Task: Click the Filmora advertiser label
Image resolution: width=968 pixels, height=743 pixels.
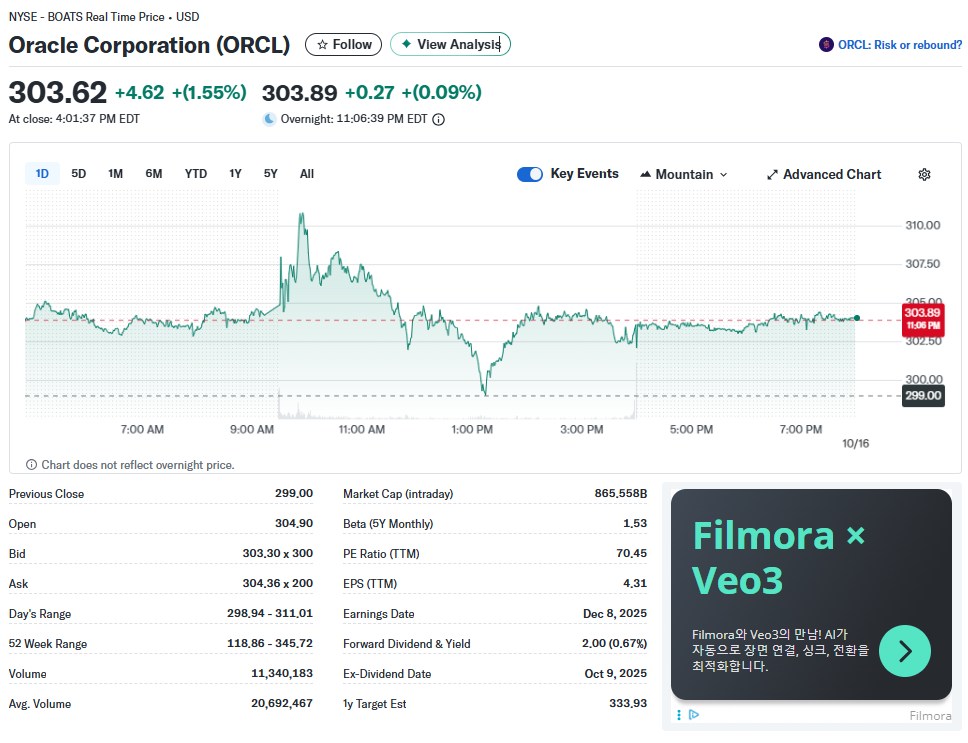Action: click(x=930, y=715)
